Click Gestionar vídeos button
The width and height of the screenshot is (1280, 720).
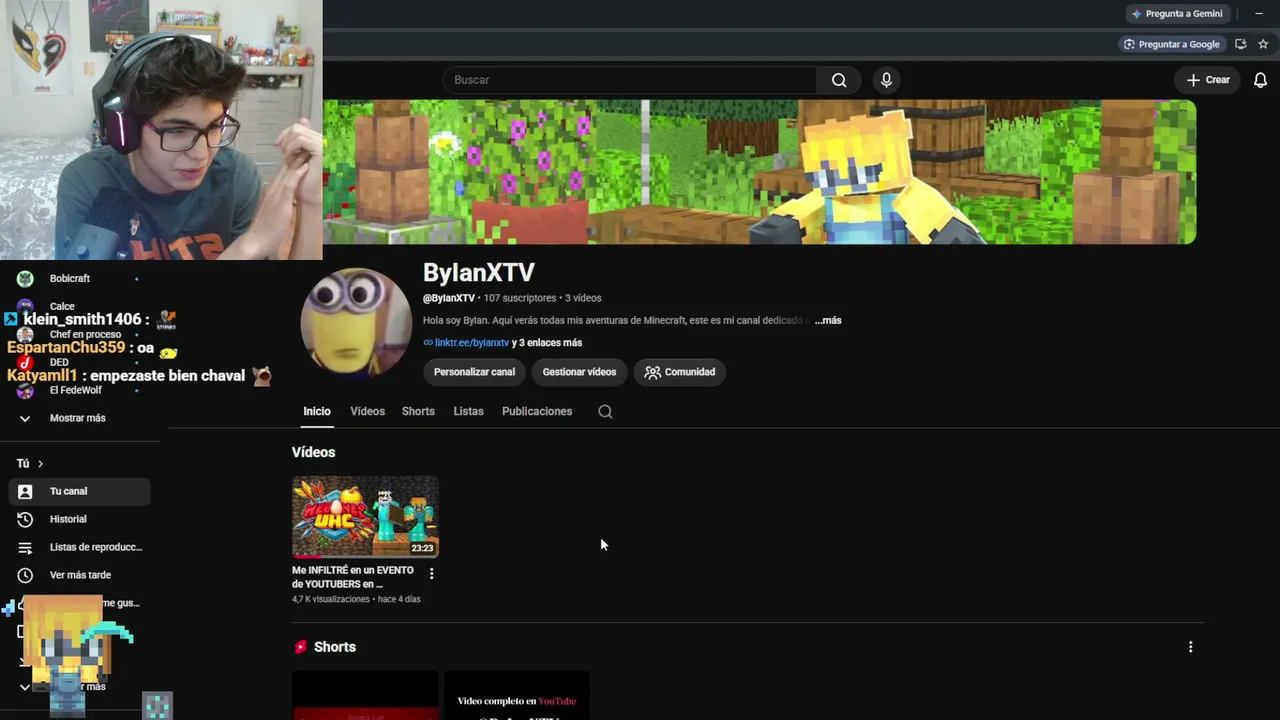[x=579, y=372]
